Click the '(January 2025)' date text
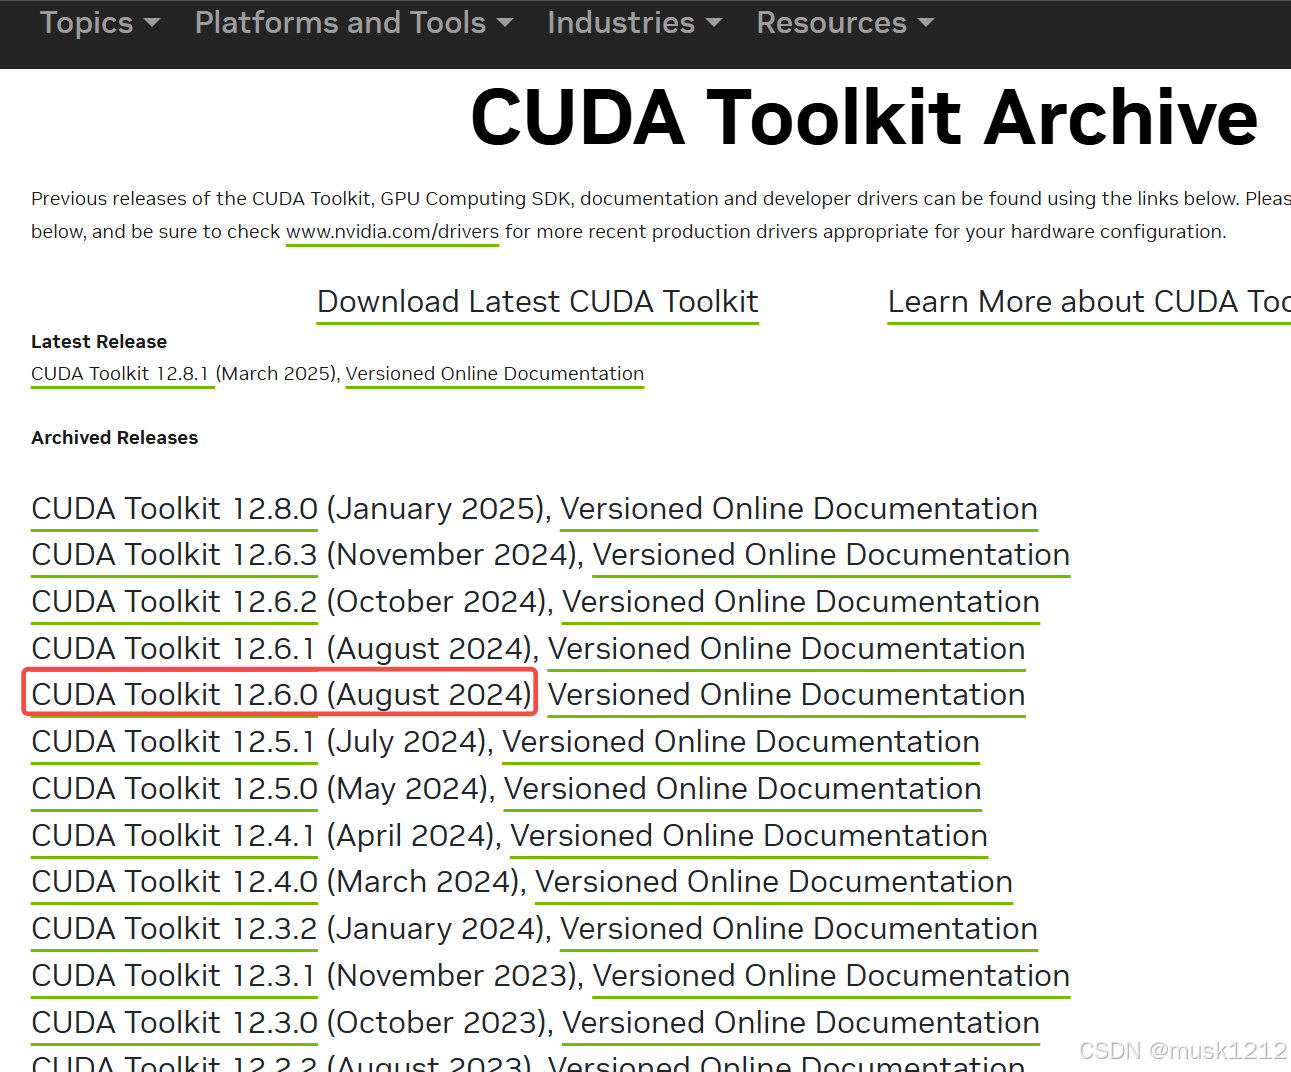 pos(435,509)
